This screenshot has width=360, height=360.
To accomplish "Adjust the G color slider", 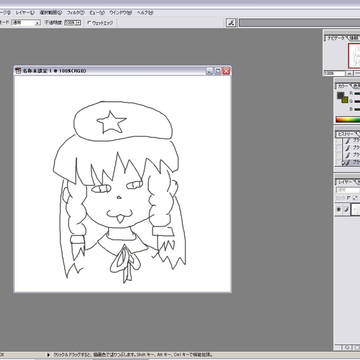I will pos(357,101).
